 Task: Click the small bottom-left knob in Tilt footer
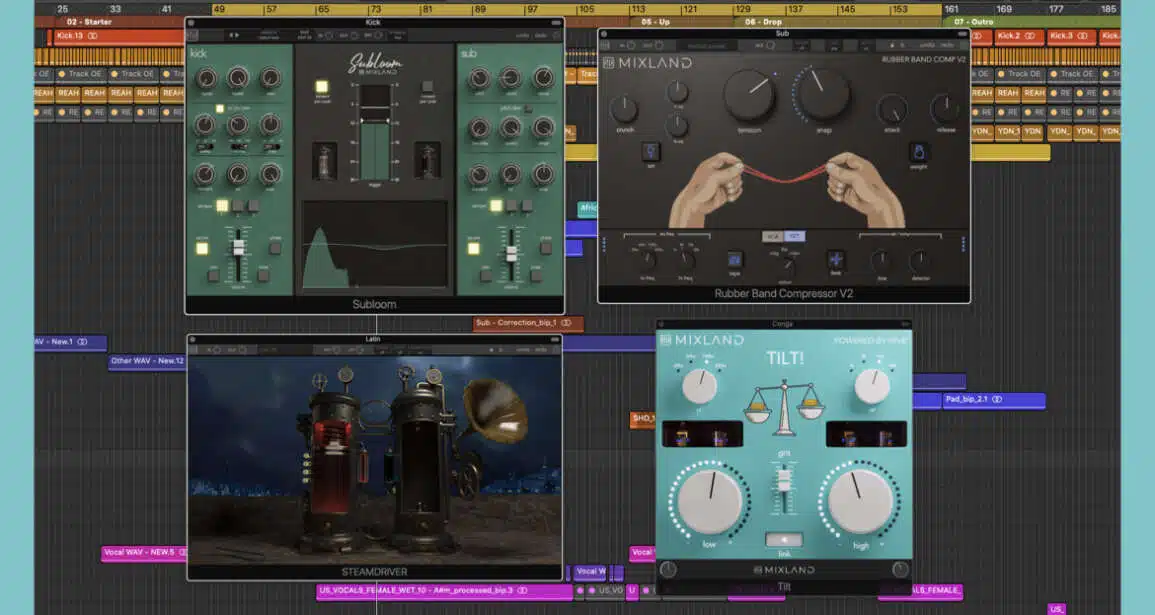[x=668, y=569]
